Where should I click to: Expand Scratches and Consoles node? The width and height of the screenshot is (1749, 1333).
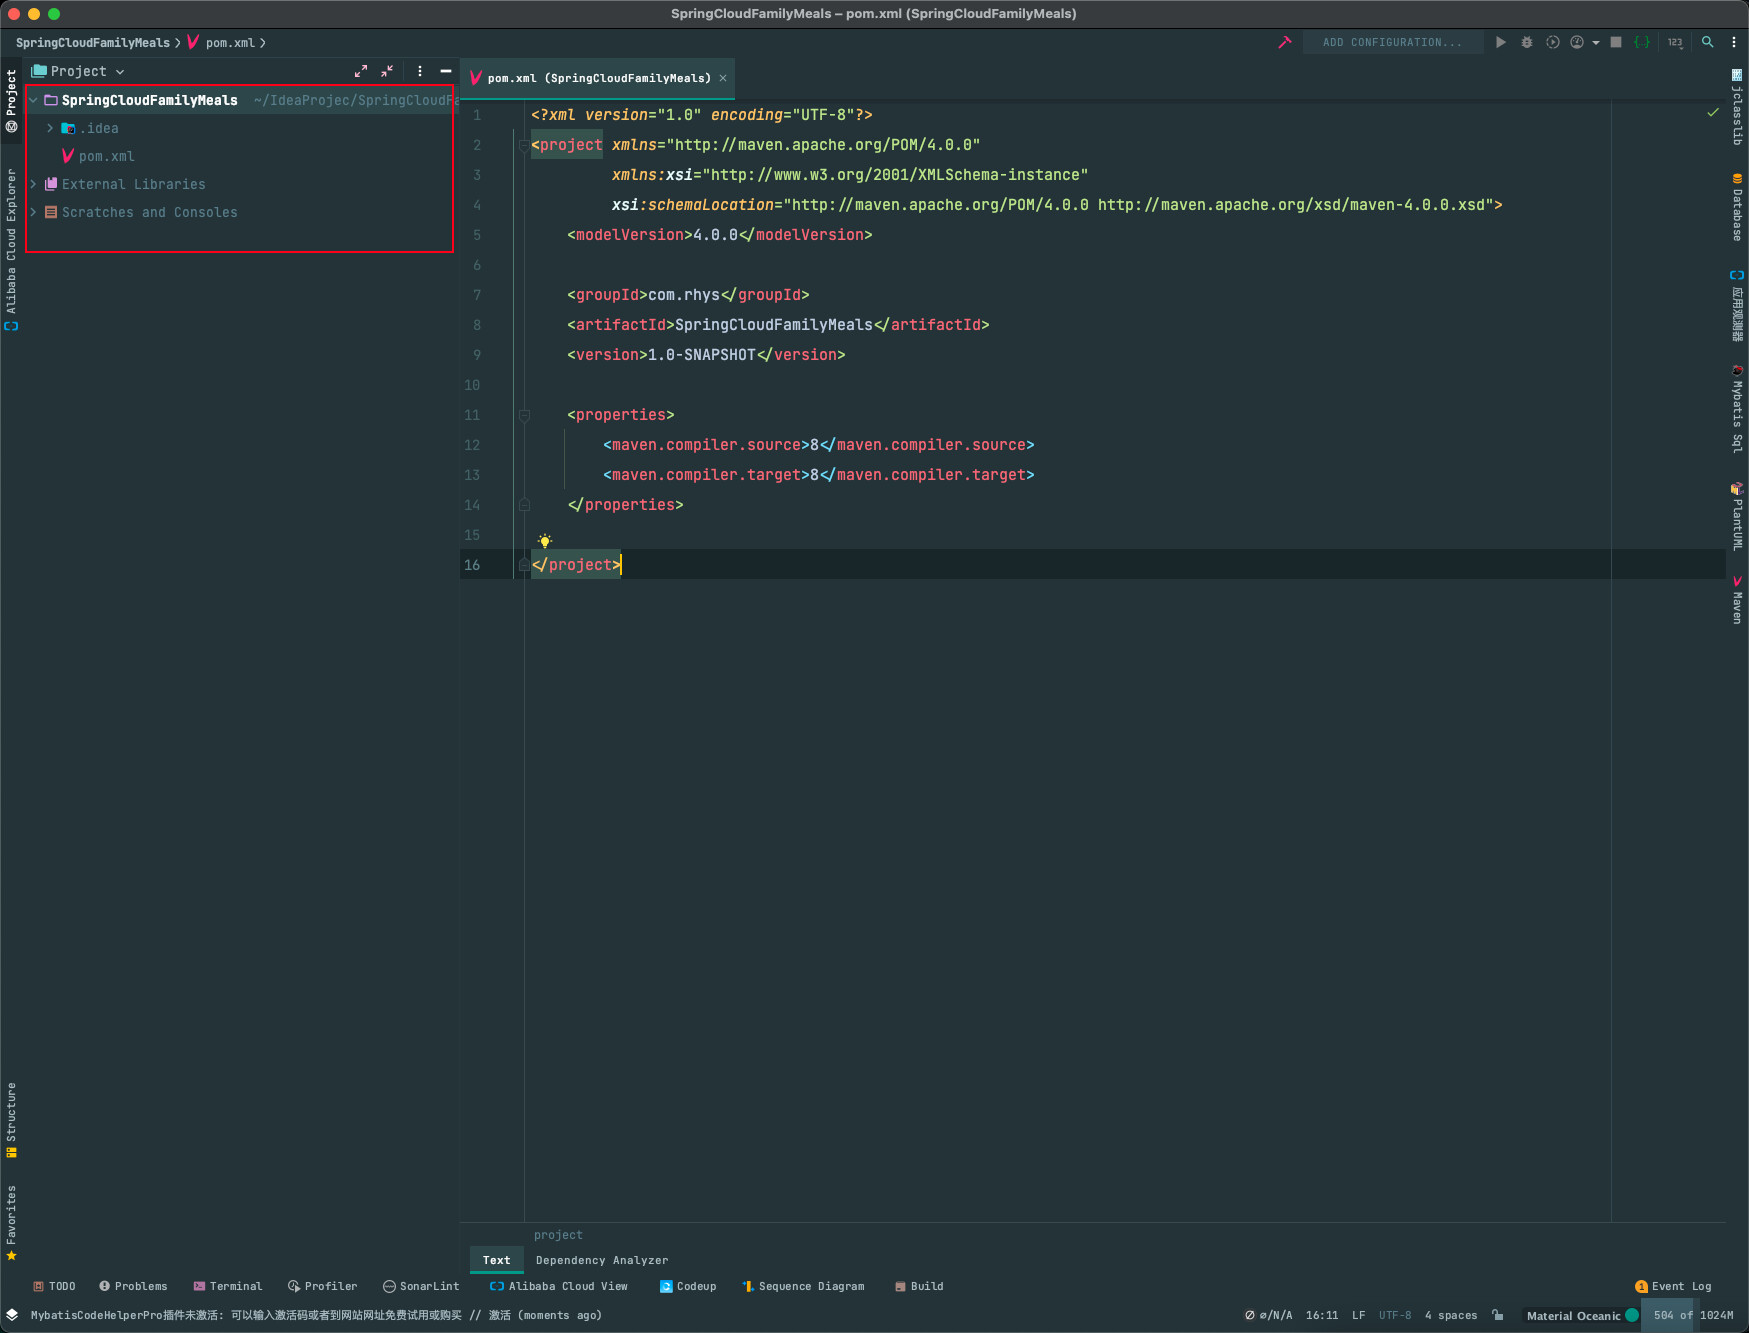click(x=33, y=212)
